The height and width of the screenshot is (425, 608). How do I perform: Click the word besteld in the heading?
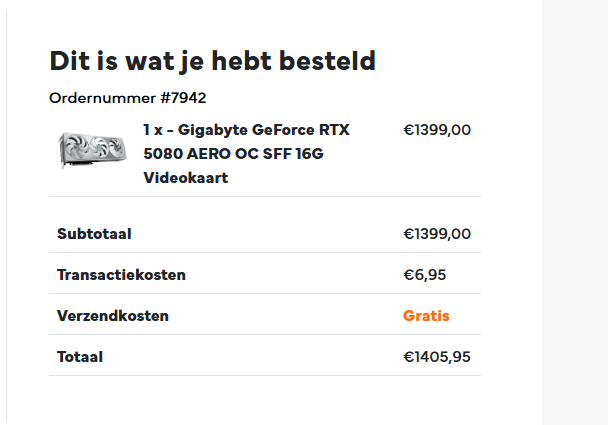click(x=327, y=61)
